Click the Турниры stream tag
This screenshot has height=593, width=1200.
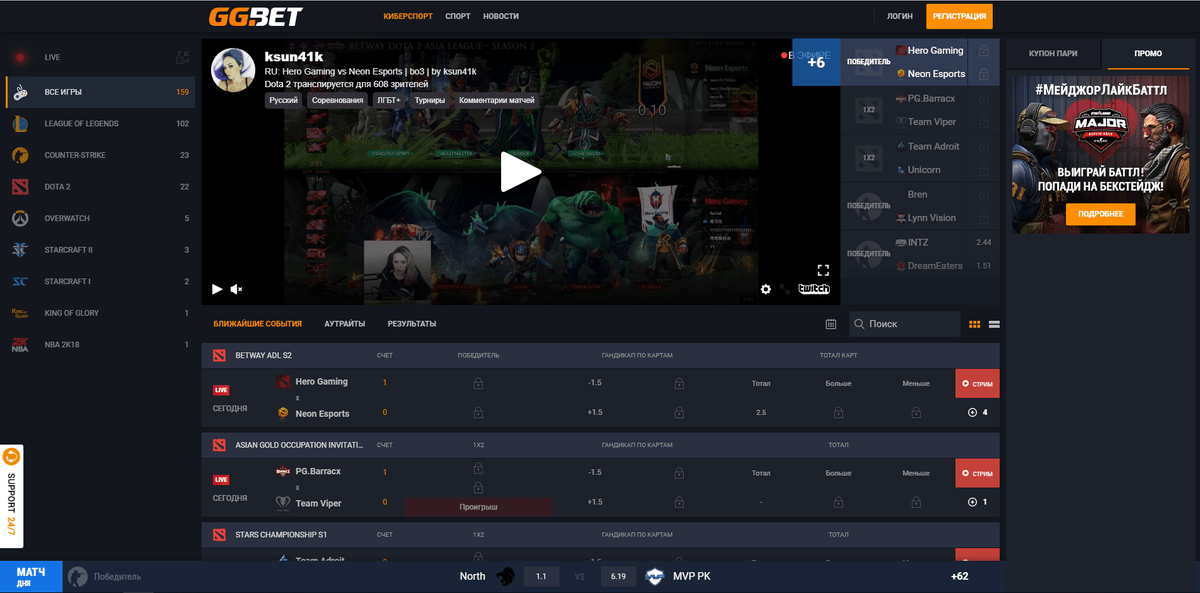430,100
